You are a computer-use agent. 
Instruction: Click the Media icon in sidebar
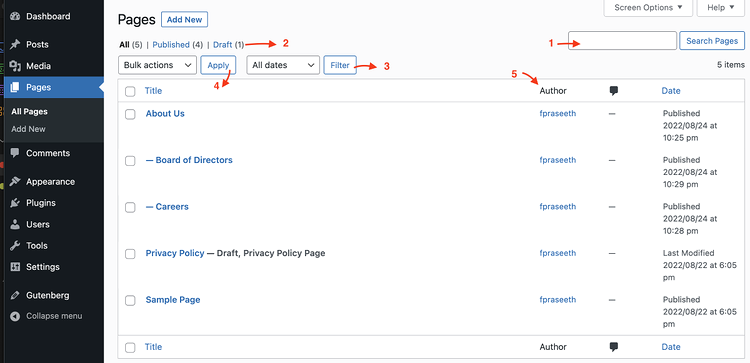tap(15, 66)
